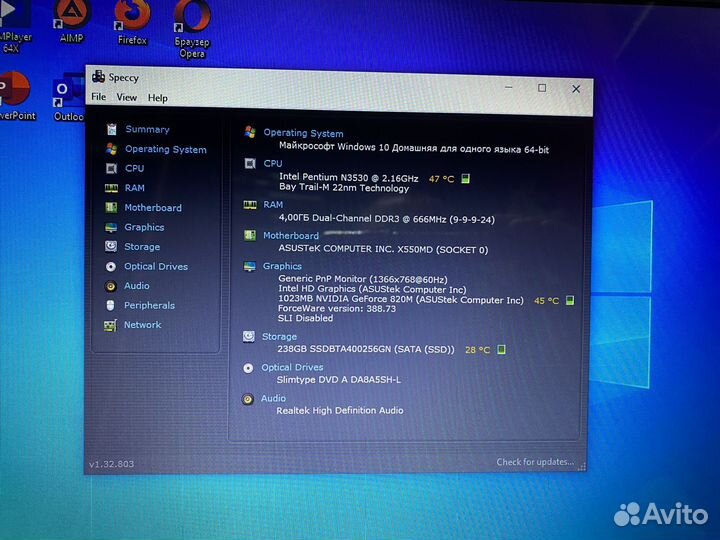Open the View menu in Speccy
Screen dimensions: 720x540
coord(126,97)
